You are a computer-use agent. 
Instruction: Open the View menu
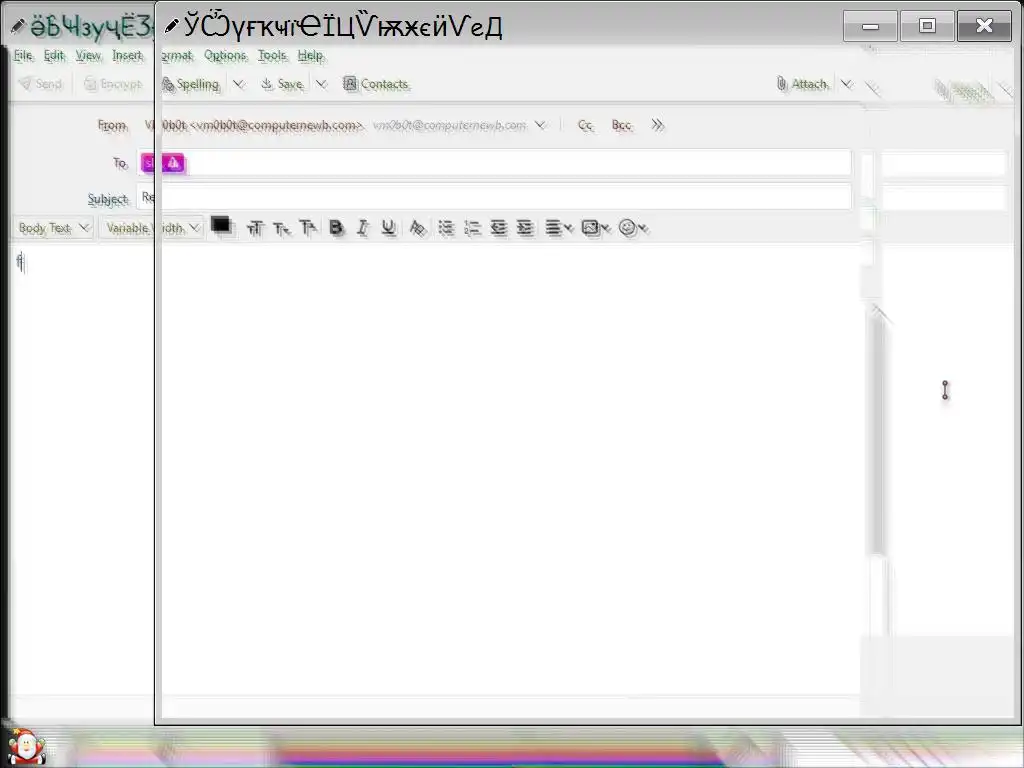tap(88, 56)
